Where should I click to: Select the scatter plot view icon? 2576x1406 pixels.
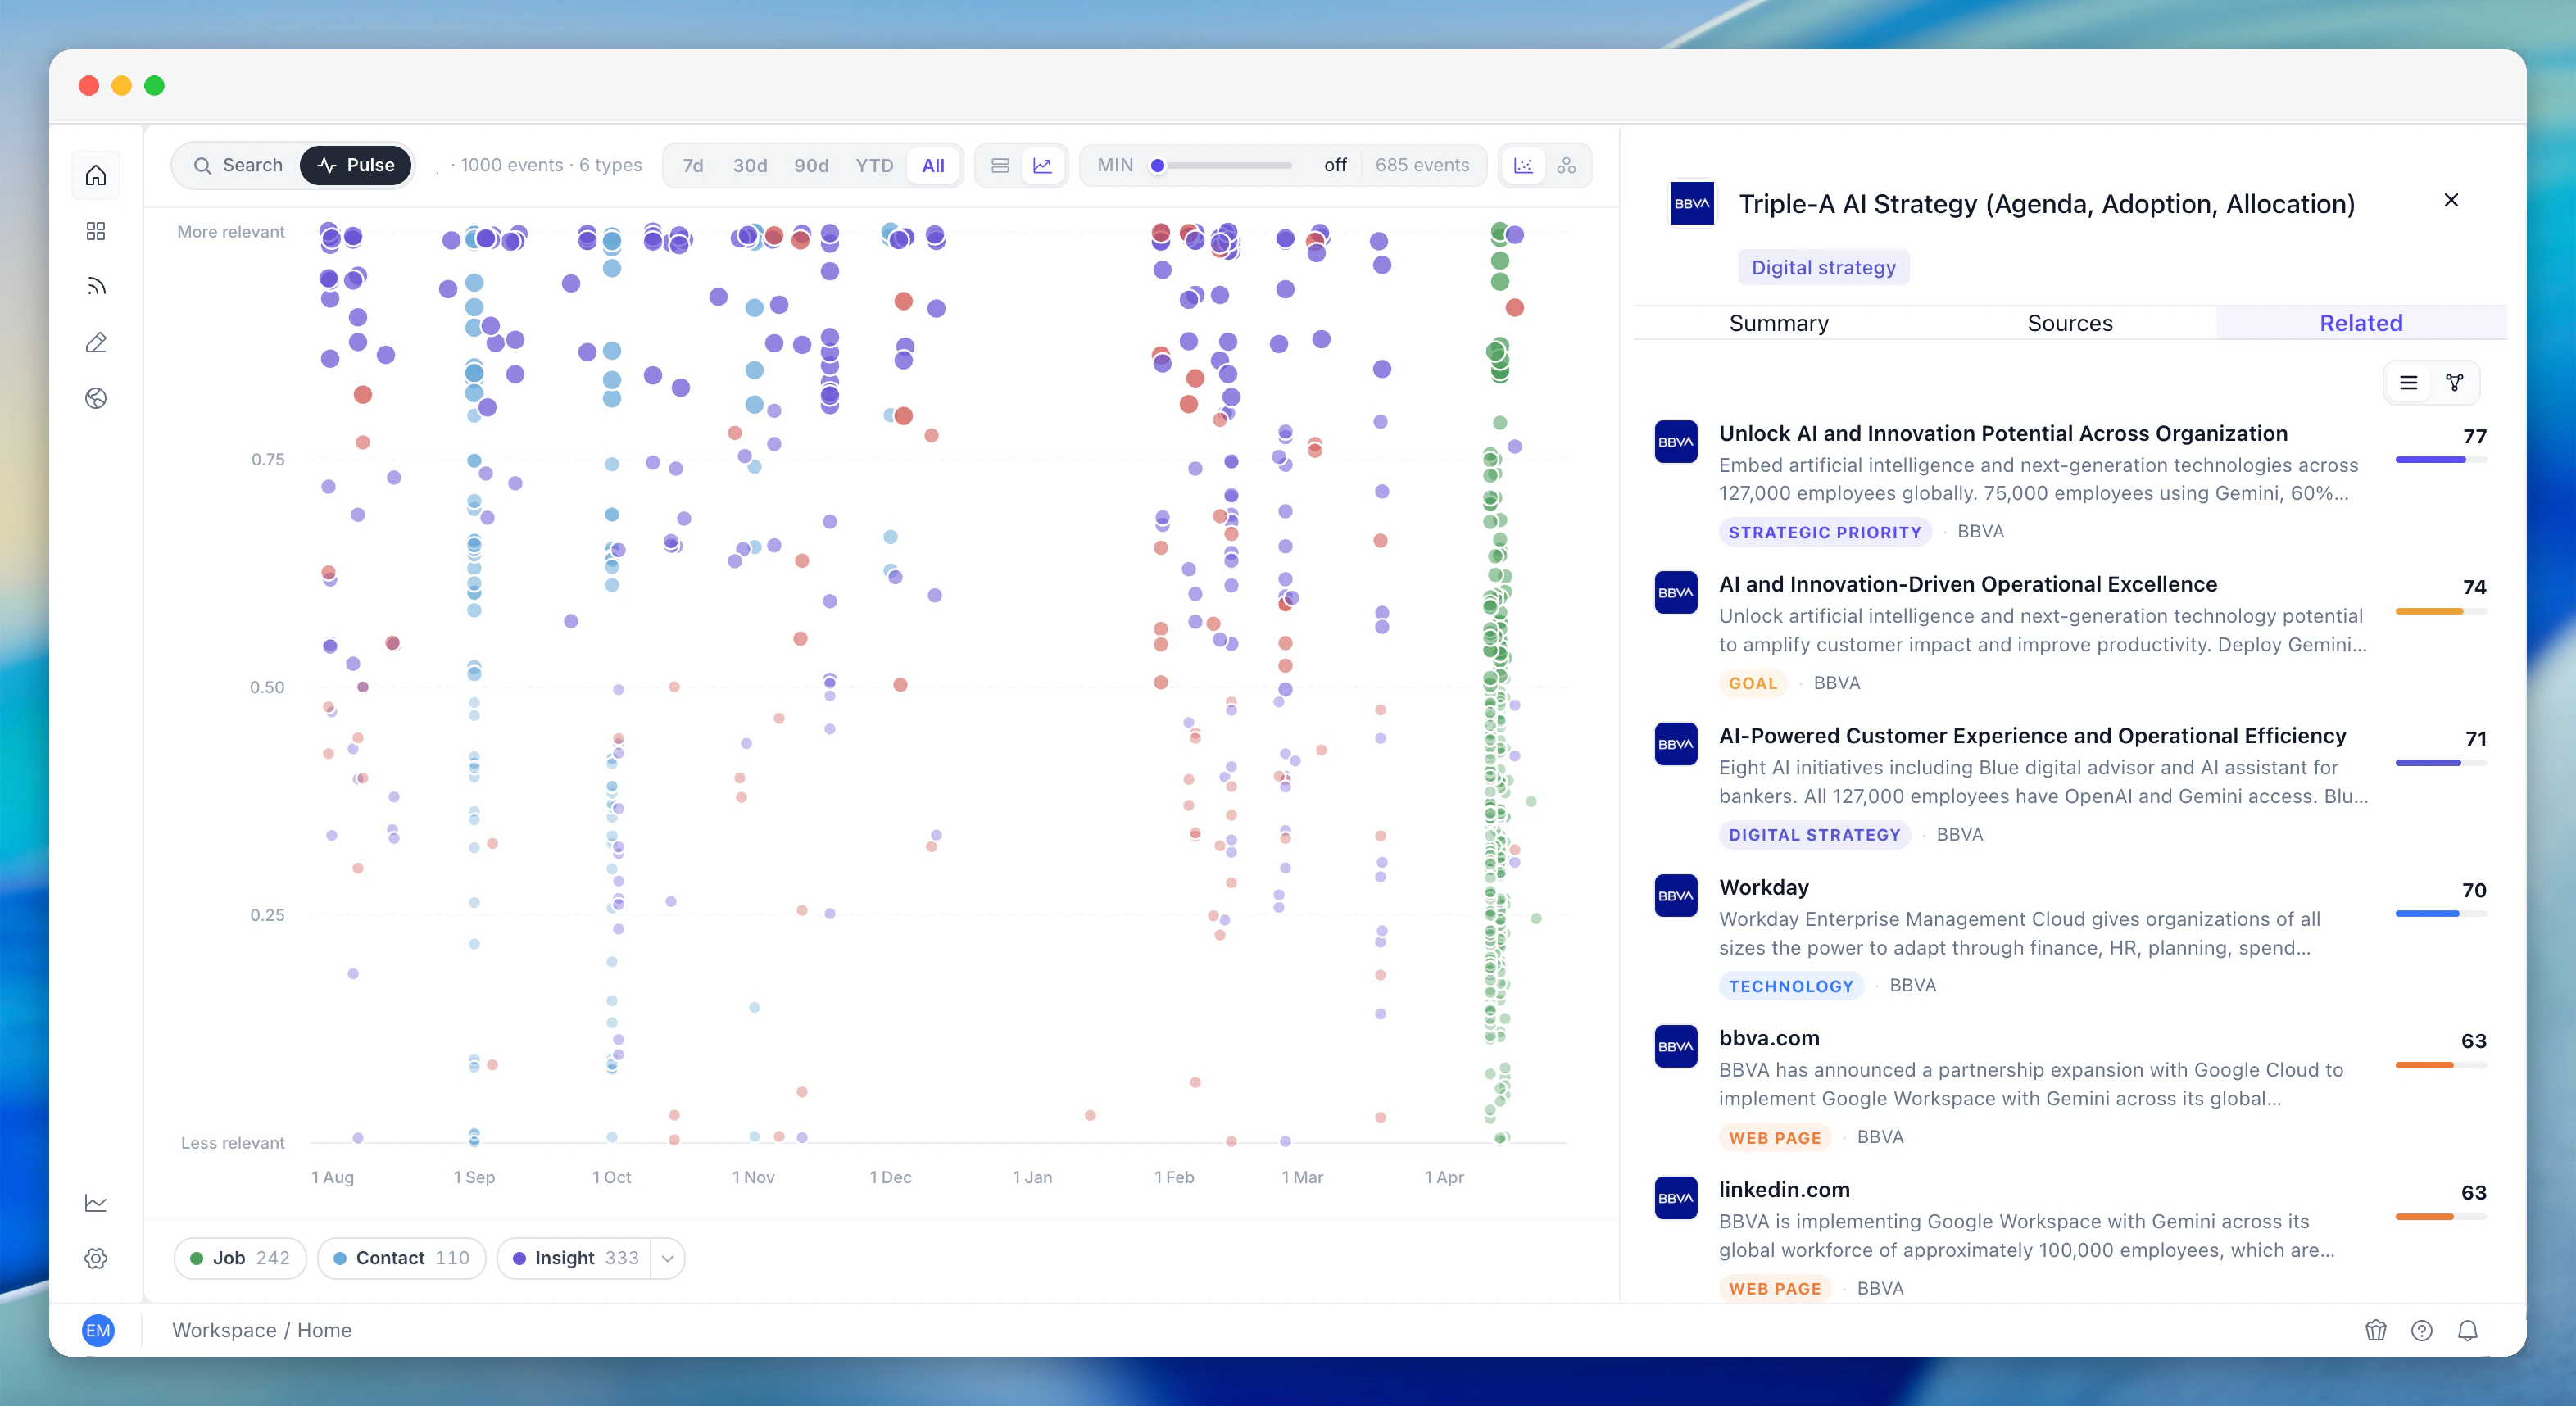pos(1523,165)
